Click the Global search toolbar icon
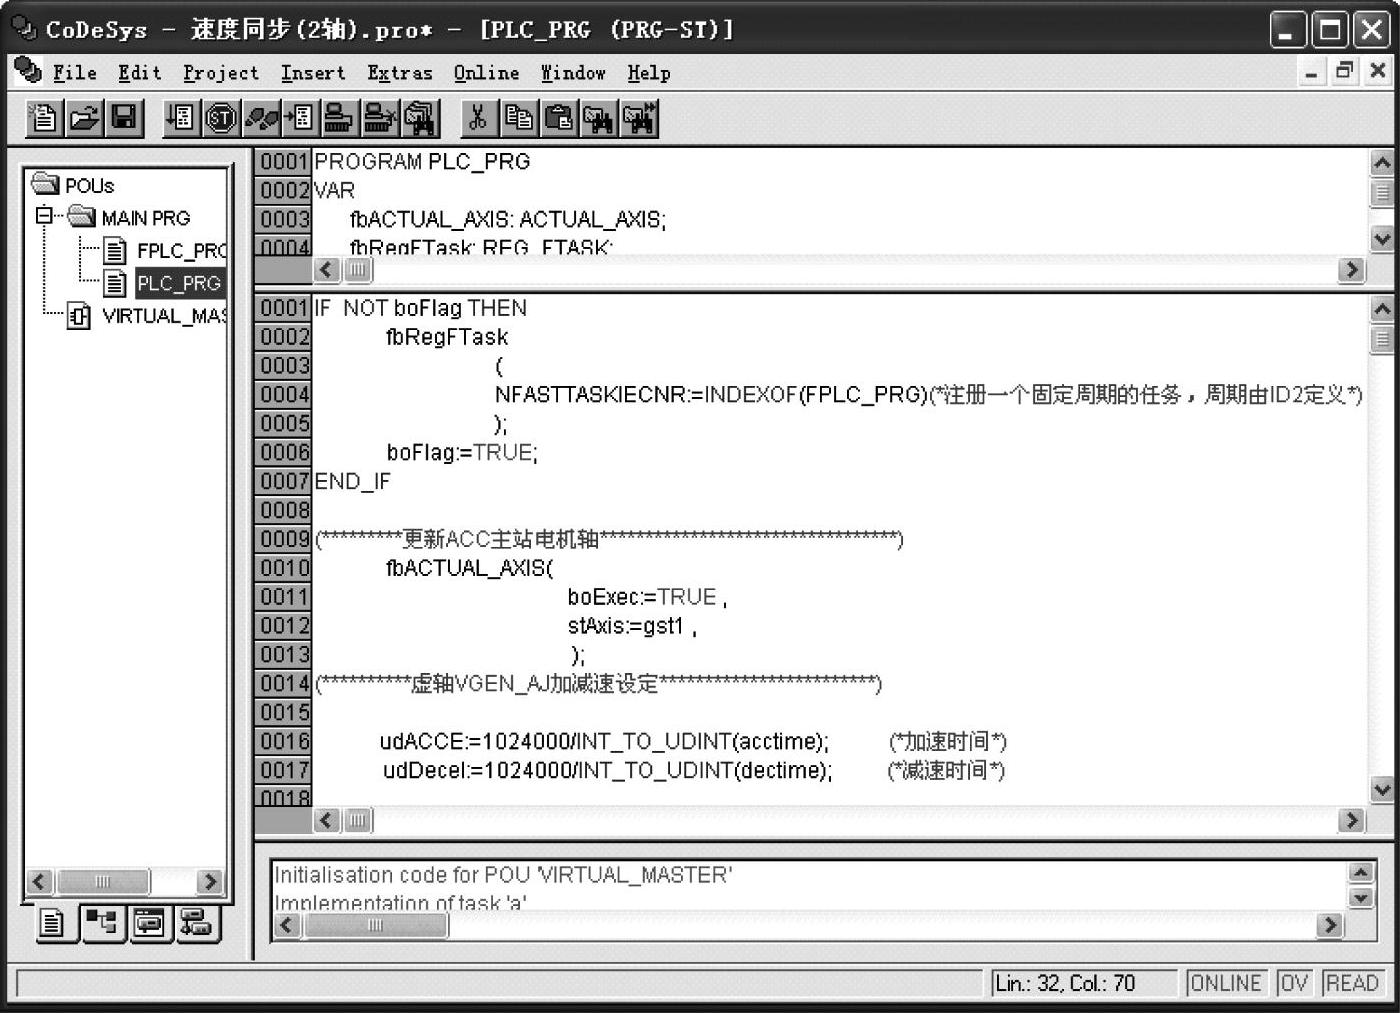This screenshot has width=1400, height=1013. (x=420, y=118)
